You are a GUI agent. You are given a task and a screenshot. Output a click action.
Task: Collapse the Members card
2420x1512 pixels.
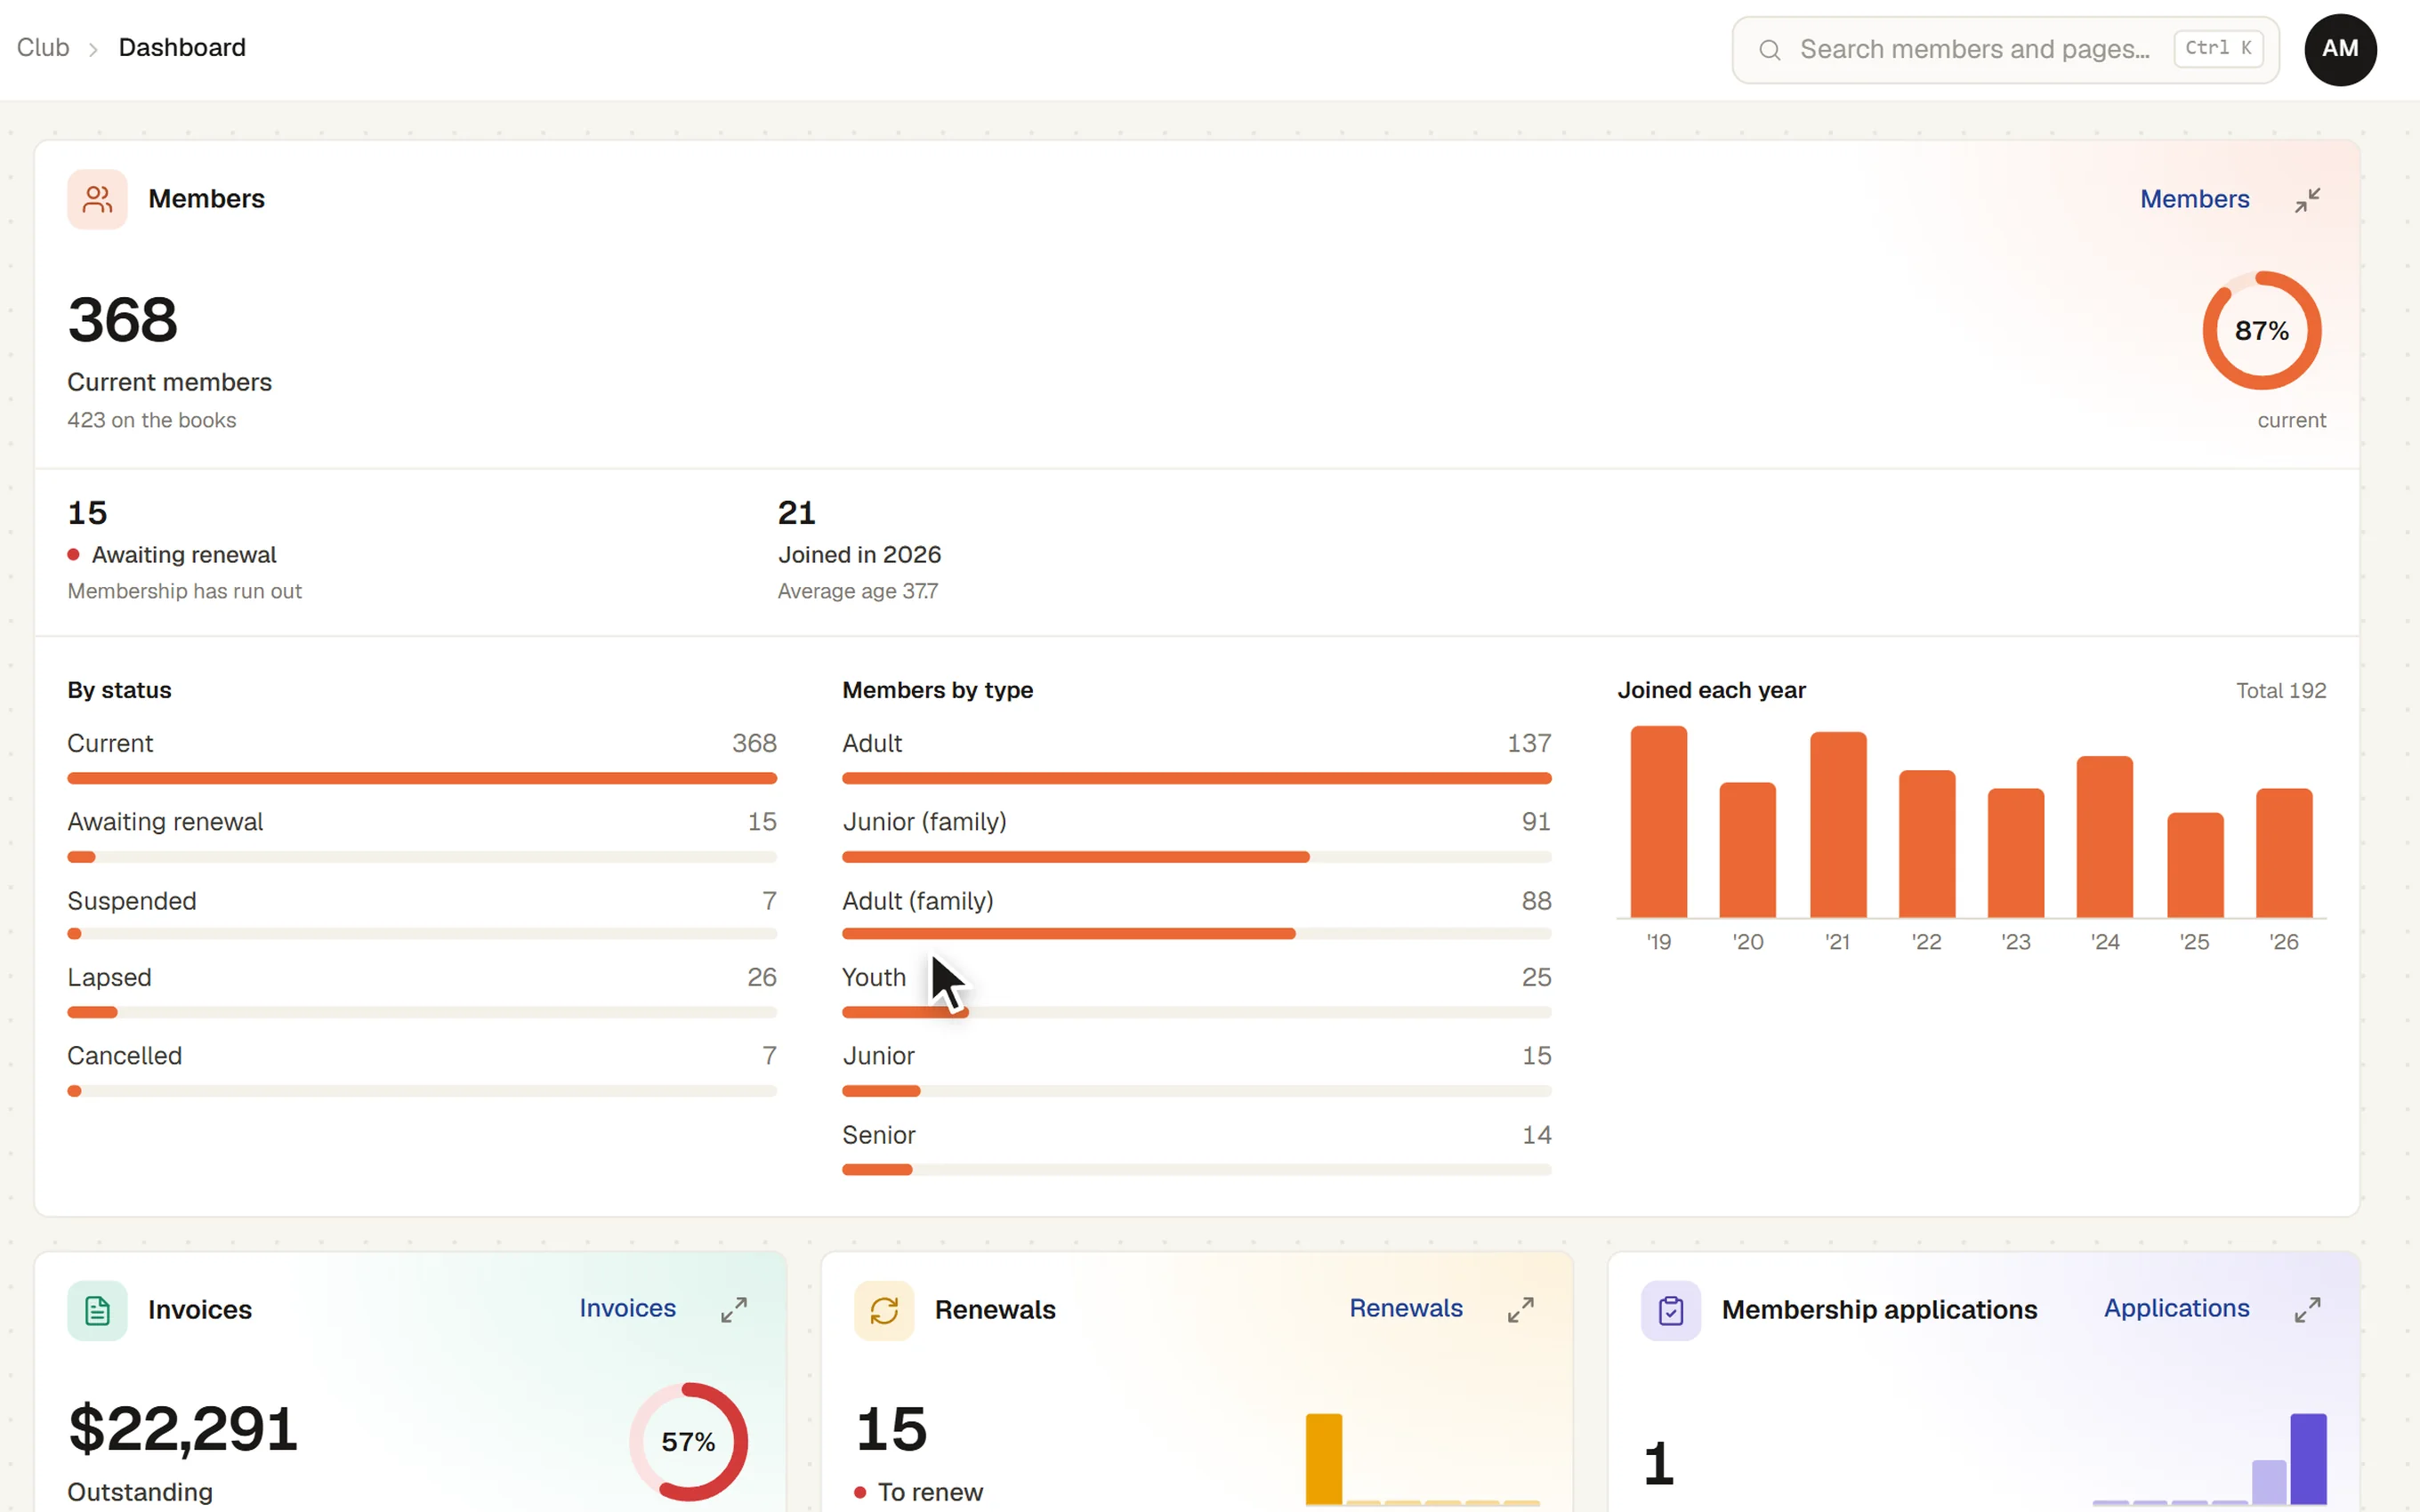(x=2307, y=199)
